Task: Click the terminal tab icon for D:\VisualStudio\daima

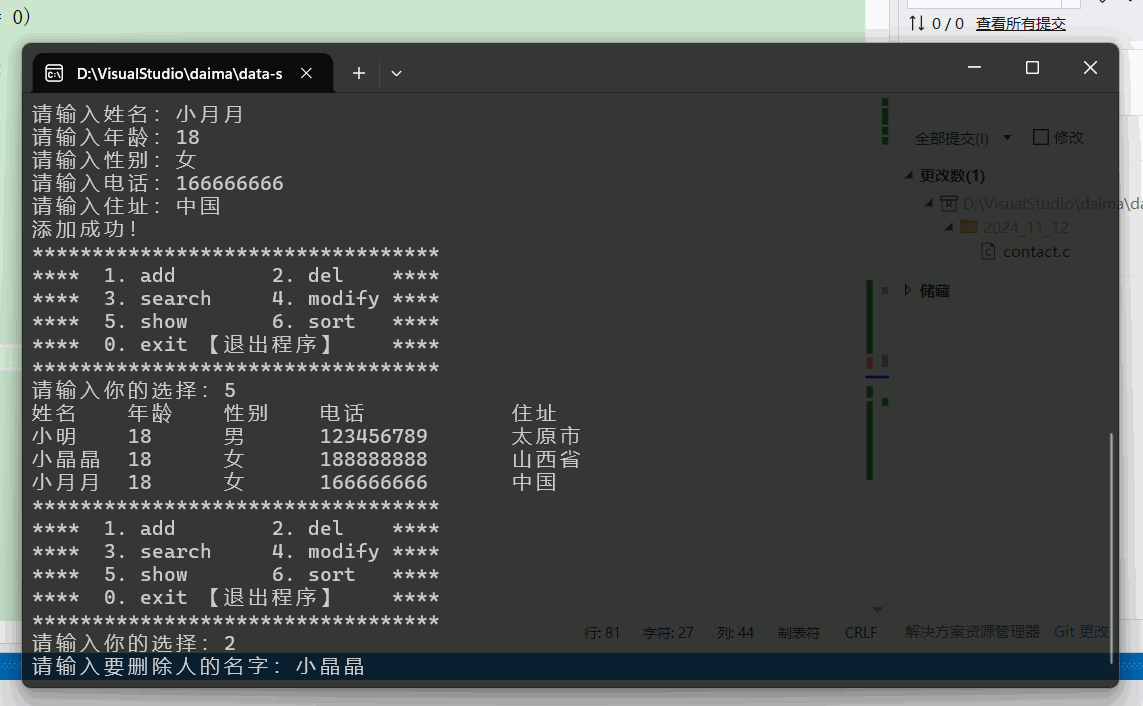Action: coord(54,74)
